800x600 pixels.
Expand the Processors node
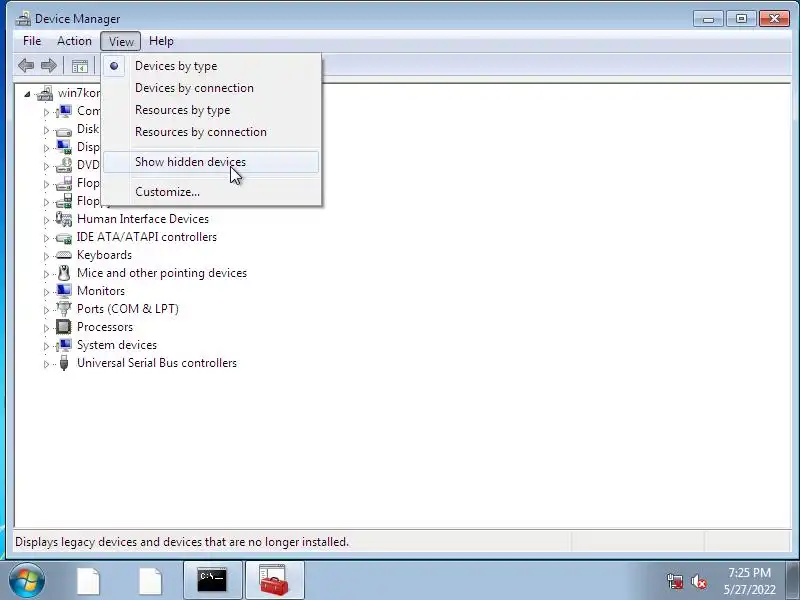[46, 328]
